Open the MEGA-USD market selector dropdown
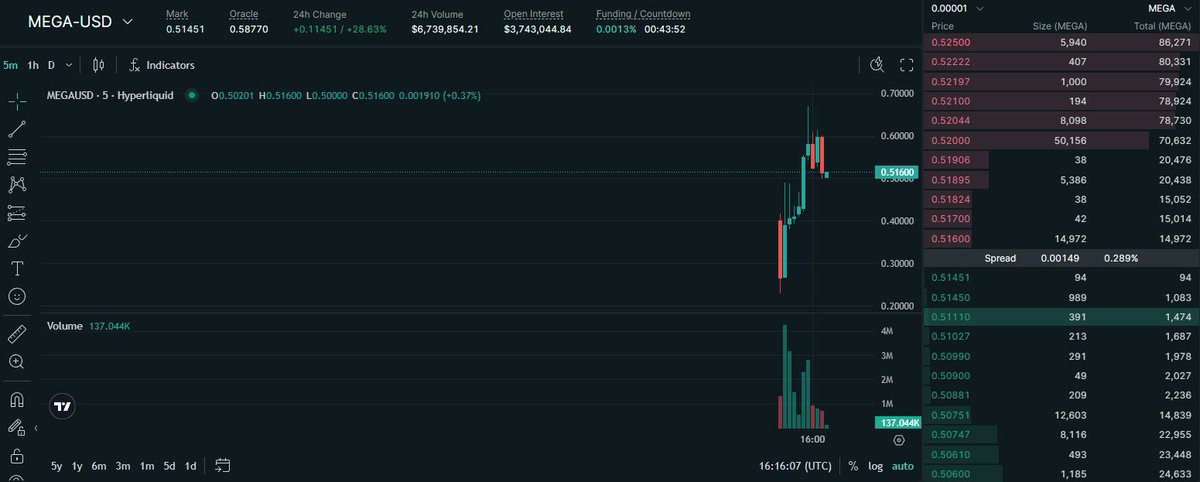Viewport: 1200px width, 482px height. pos(79,21)
